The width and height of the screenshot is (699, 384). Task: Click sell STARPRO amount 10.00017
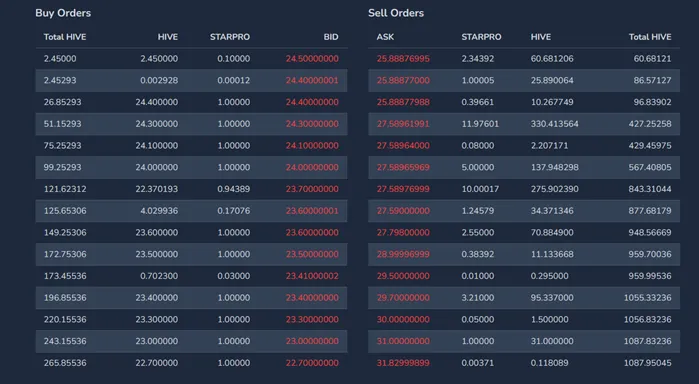click(480, 189)
